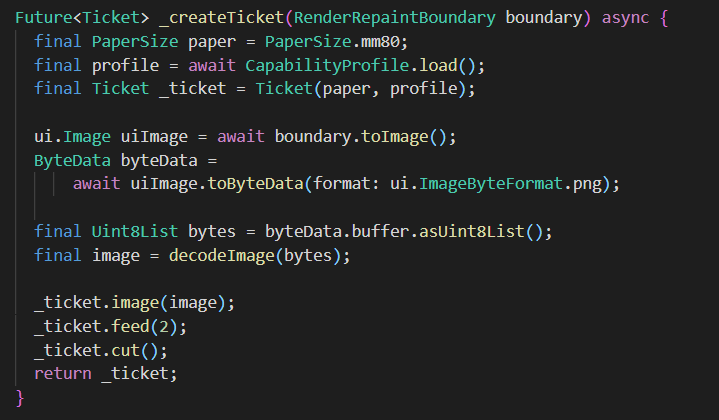
Task: Click toByteData method name
Action: (x=255, y=184)
